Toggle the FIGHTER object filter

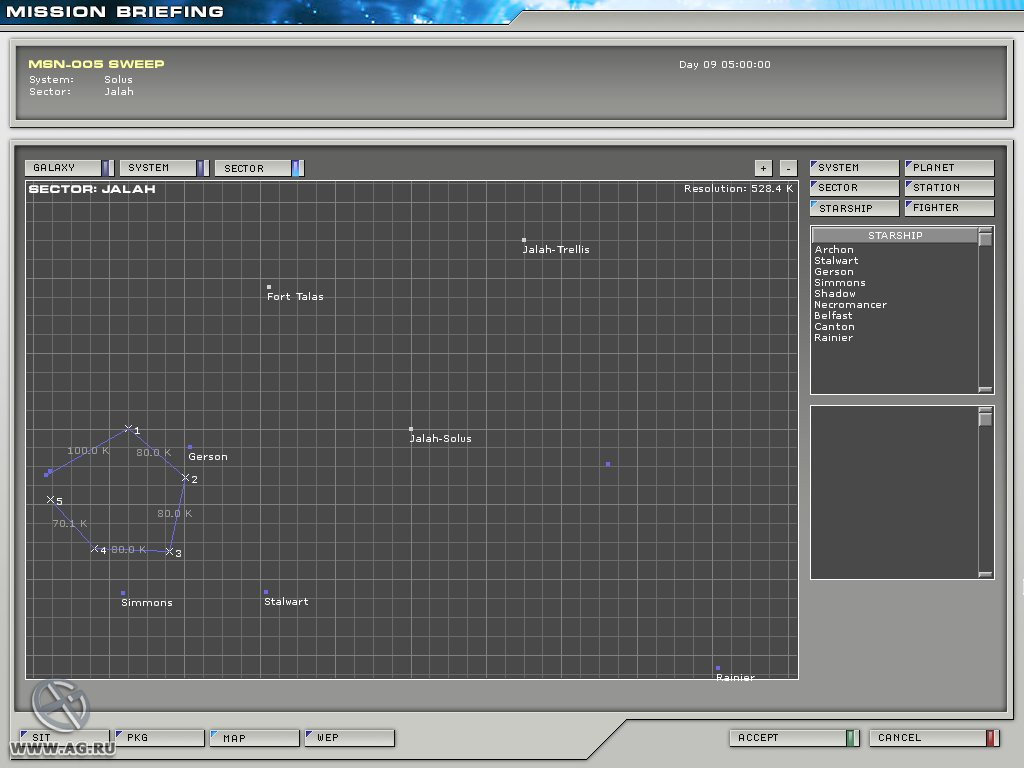coord(950,208)
